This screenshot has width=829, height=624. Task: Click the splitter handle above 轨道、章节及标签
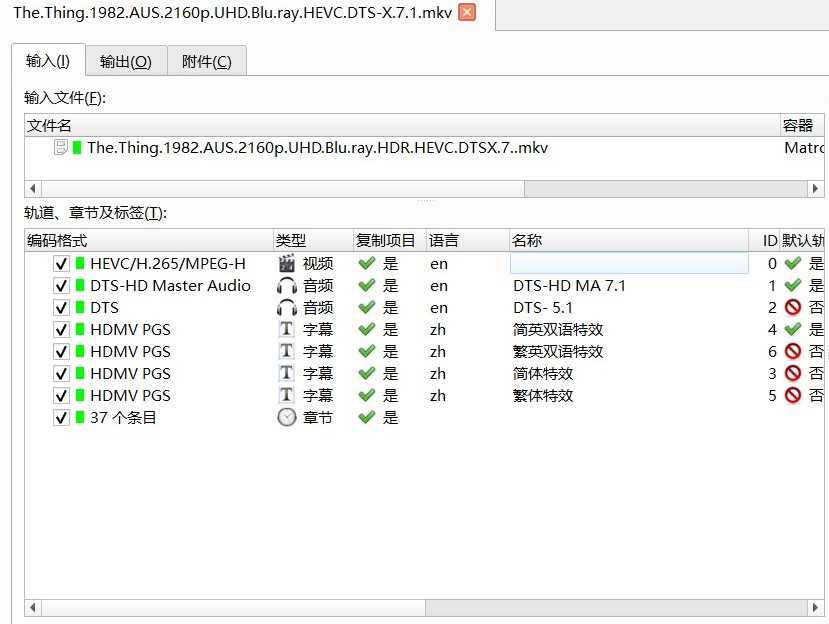426,200
